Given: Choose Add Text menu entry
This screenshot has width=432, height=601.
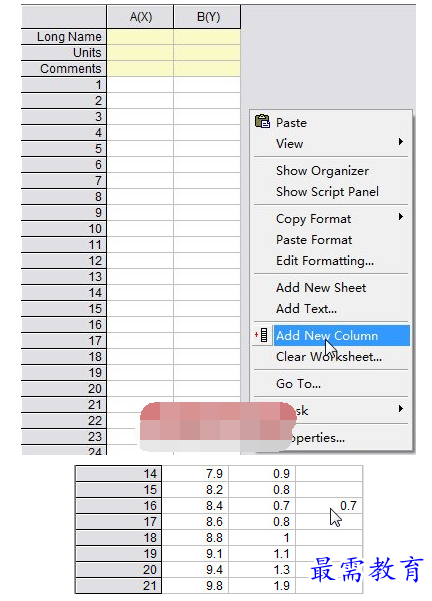Looking at the screenshot, I should coord(306,309).
